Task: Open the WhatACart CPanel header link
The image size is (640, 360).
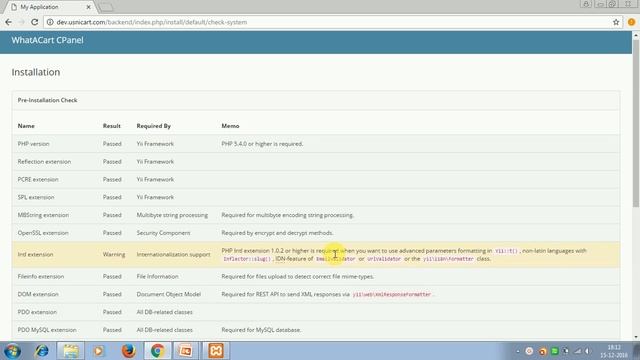Action: 47,40
